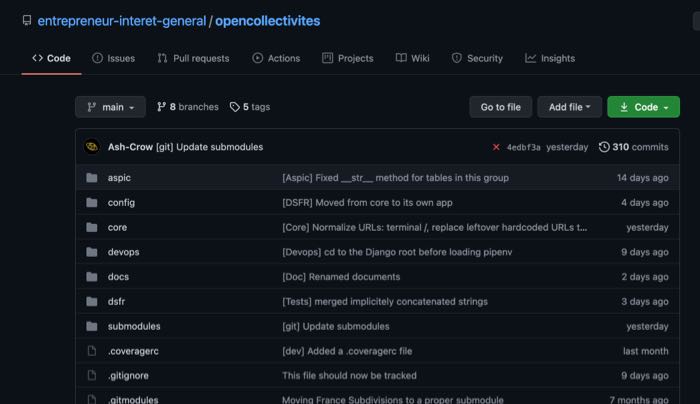View the Insights tab
The image size is (700, 404).
point(550,58)
